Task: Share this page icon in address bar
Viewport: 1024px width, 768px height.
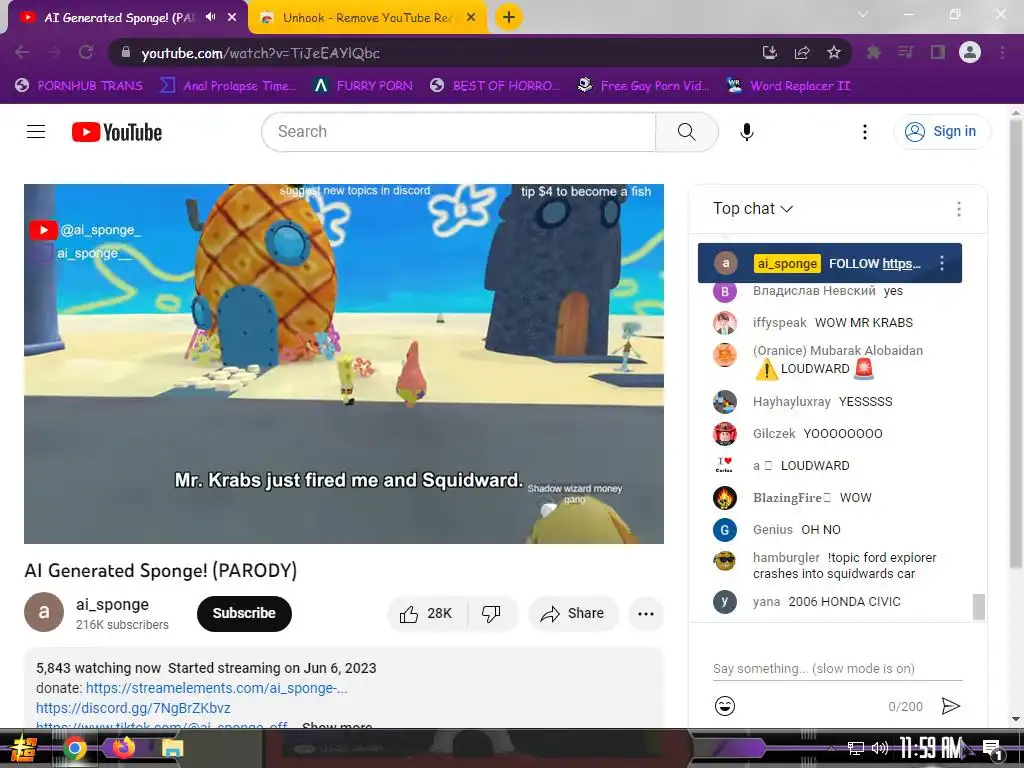Action: (802, 52)
